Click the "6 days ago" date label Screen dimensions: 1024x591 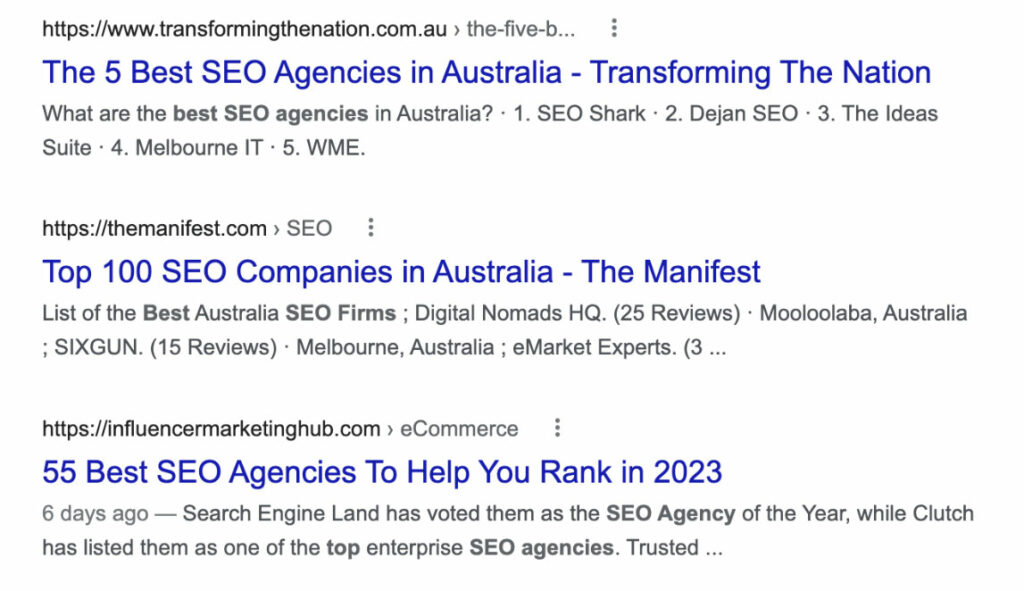pyautogui.click(x=95, y=514)
